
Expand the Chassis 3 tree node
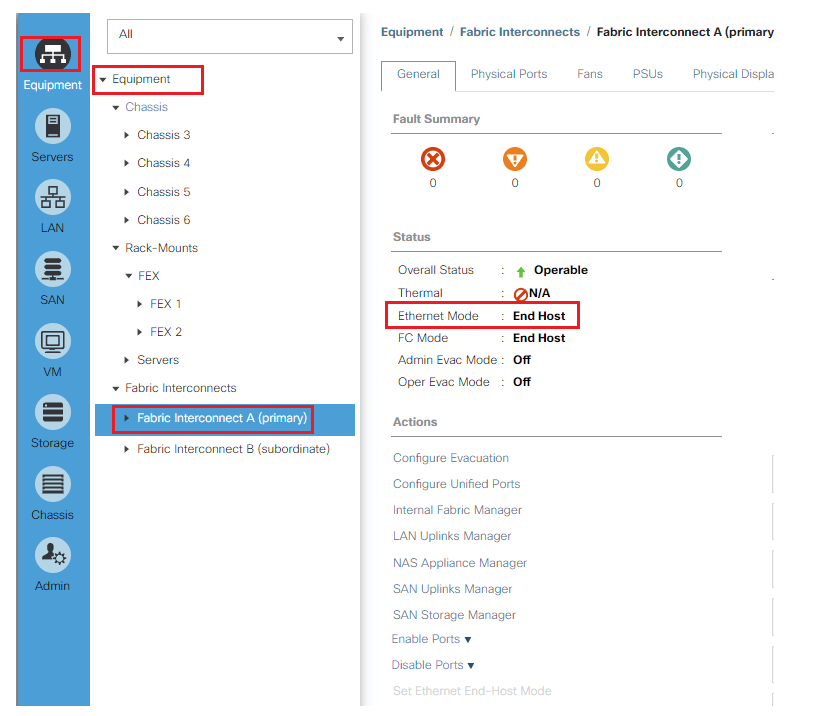pyautogui.click(x=127, y=135)
